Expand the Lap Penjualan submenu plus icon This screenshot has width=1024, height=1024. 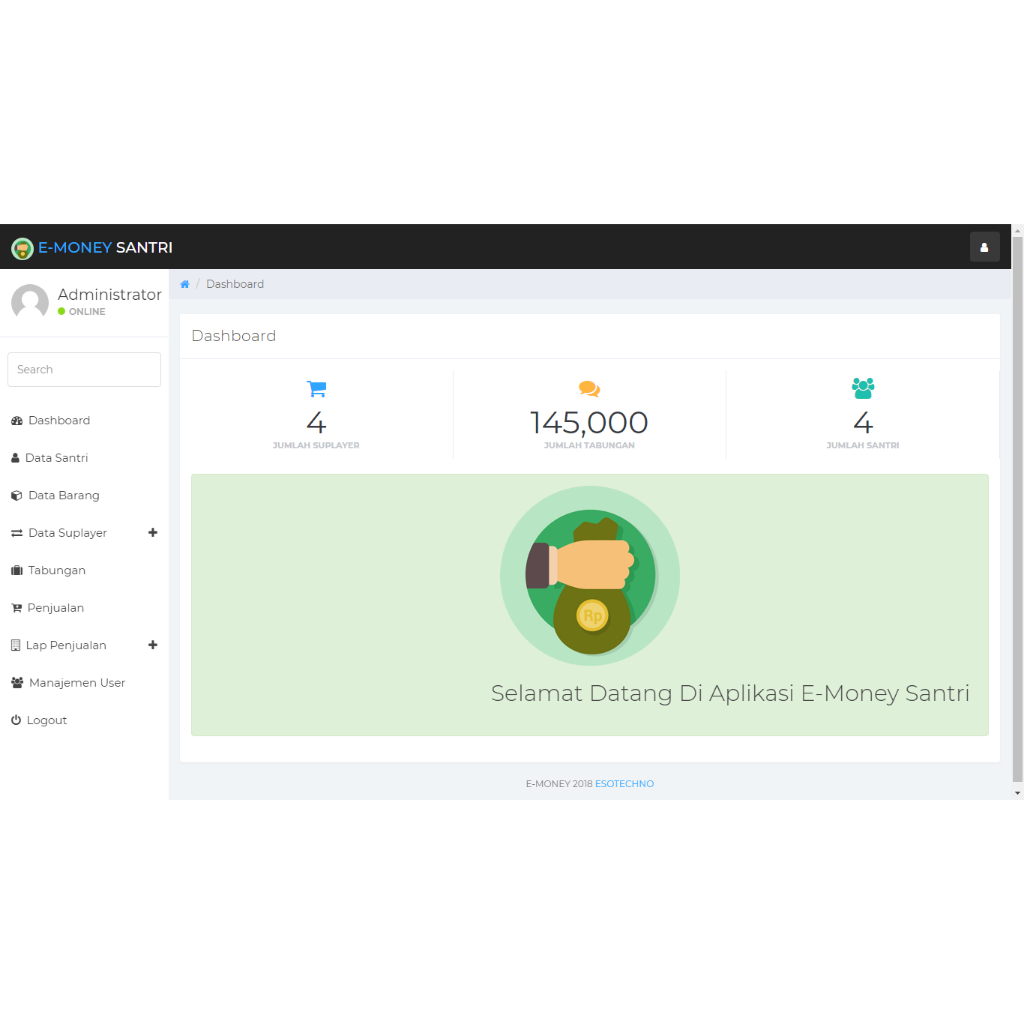pos(153,645)
